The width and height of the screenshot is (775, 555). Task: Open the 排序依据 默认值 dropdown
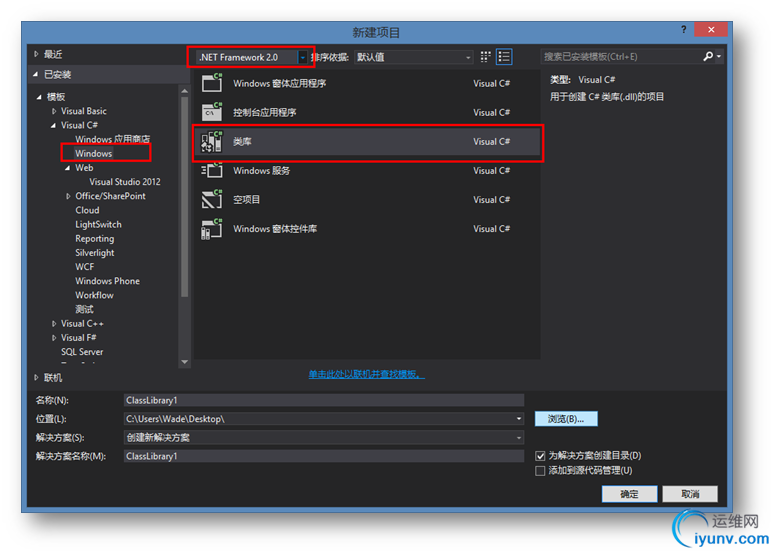413,57
